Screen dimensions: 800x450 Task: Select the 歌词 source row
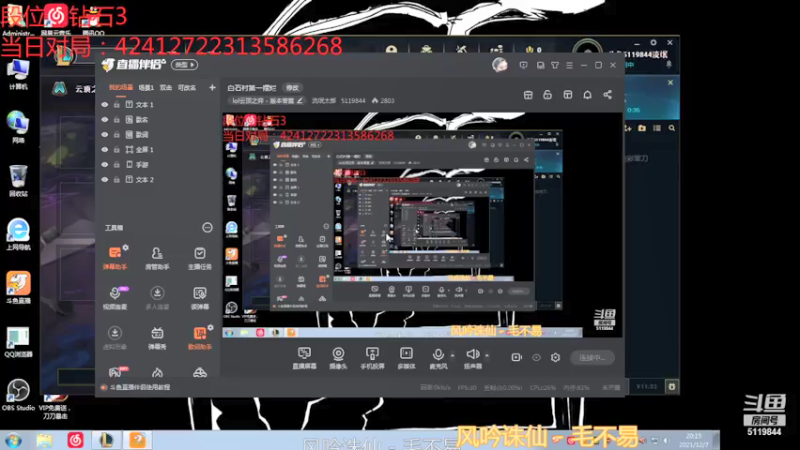(158, 135)
